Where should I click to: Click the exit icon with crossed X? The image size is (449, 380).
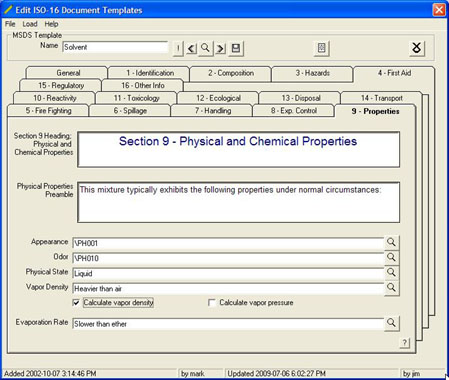(x=417, y=48)
